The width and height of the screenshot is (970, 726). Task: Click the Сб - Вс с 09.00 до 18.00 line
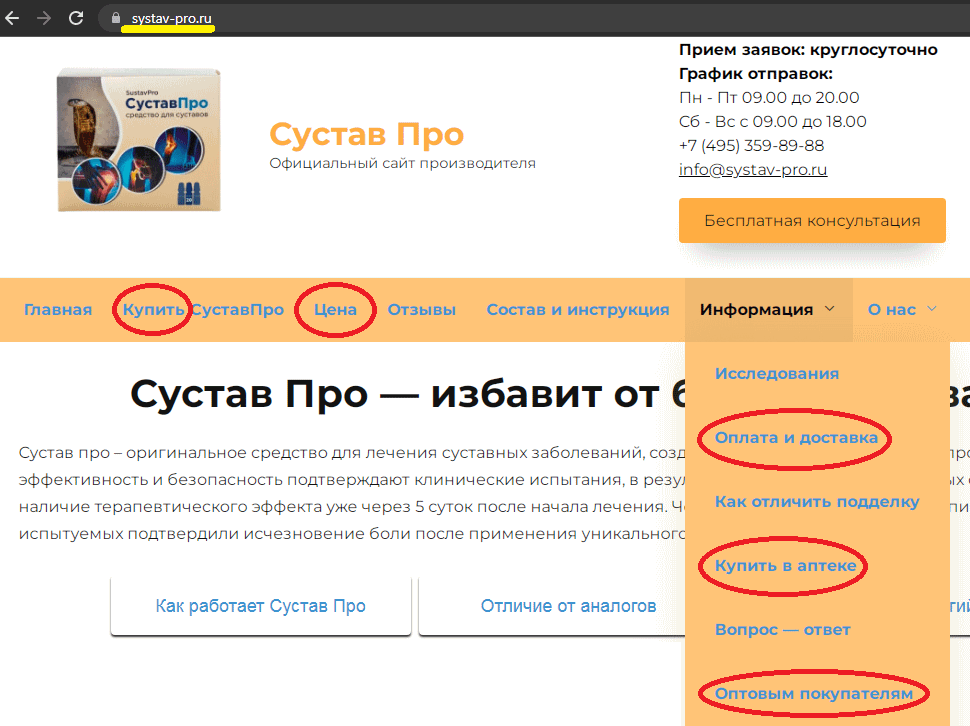[x=772, y=121]
